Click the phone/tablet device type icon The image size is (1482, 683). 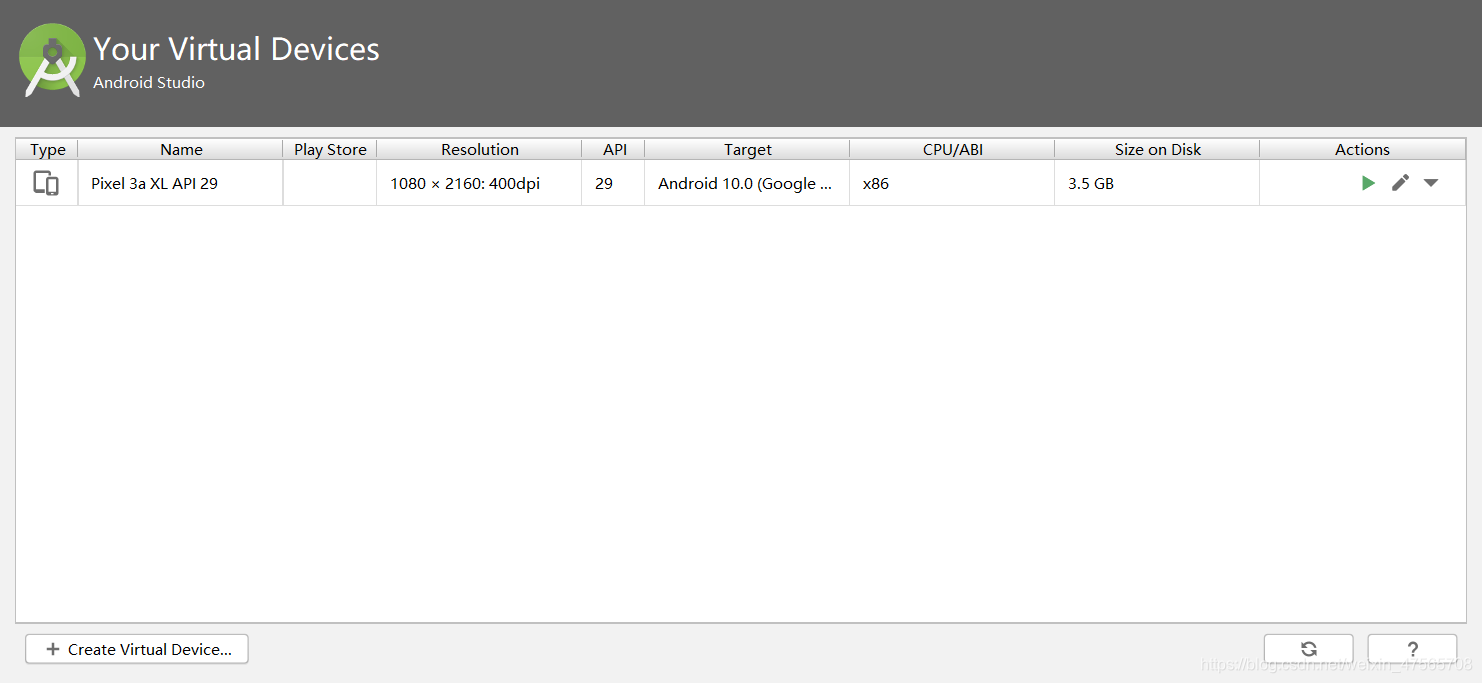click(46, 183)
